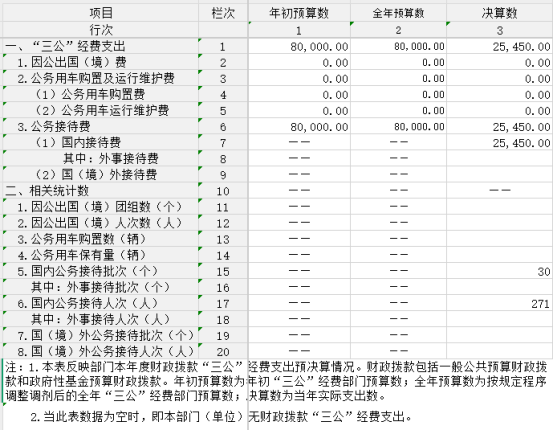Click the 年初预算数 column header
Viewport: 554px width, 430px height.
tap(299, 13)
